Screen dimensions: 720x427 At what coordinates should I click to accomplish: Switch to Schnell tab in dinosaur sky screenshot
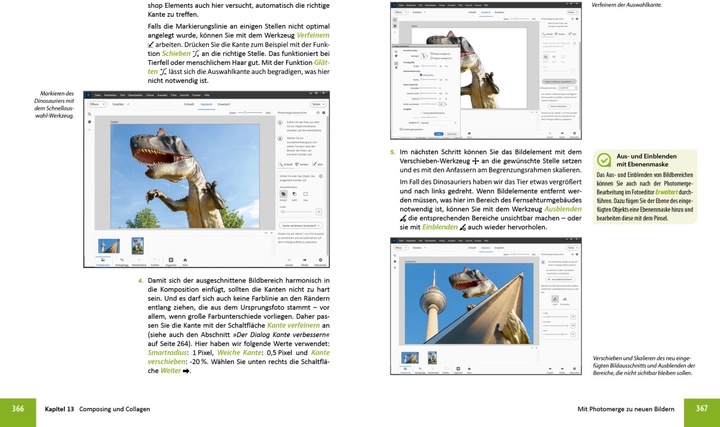pos(189,104)
